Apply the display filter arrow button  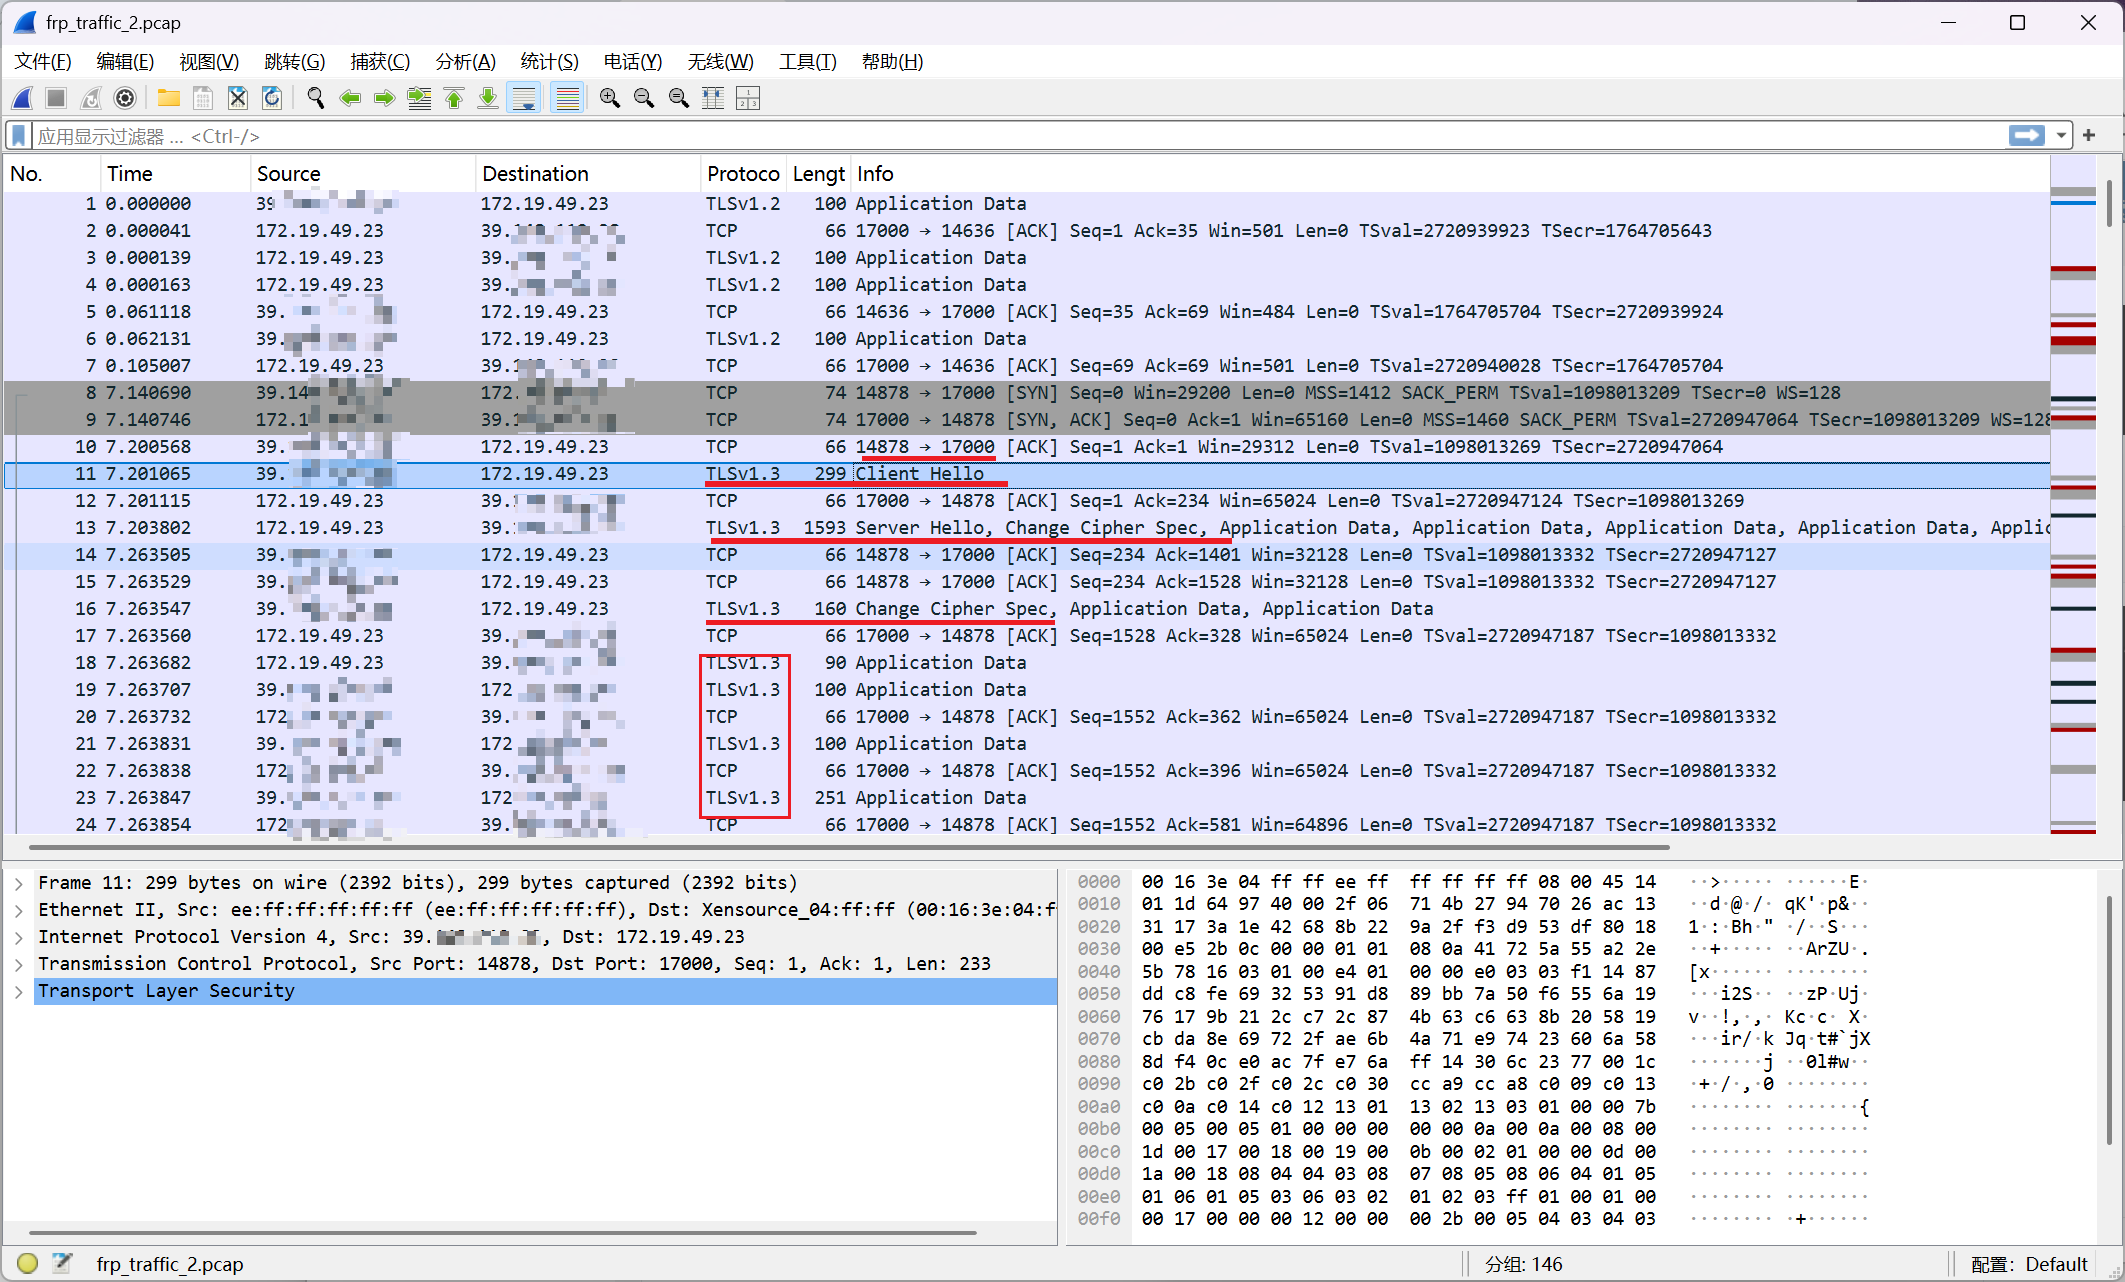click(2026, 135)
